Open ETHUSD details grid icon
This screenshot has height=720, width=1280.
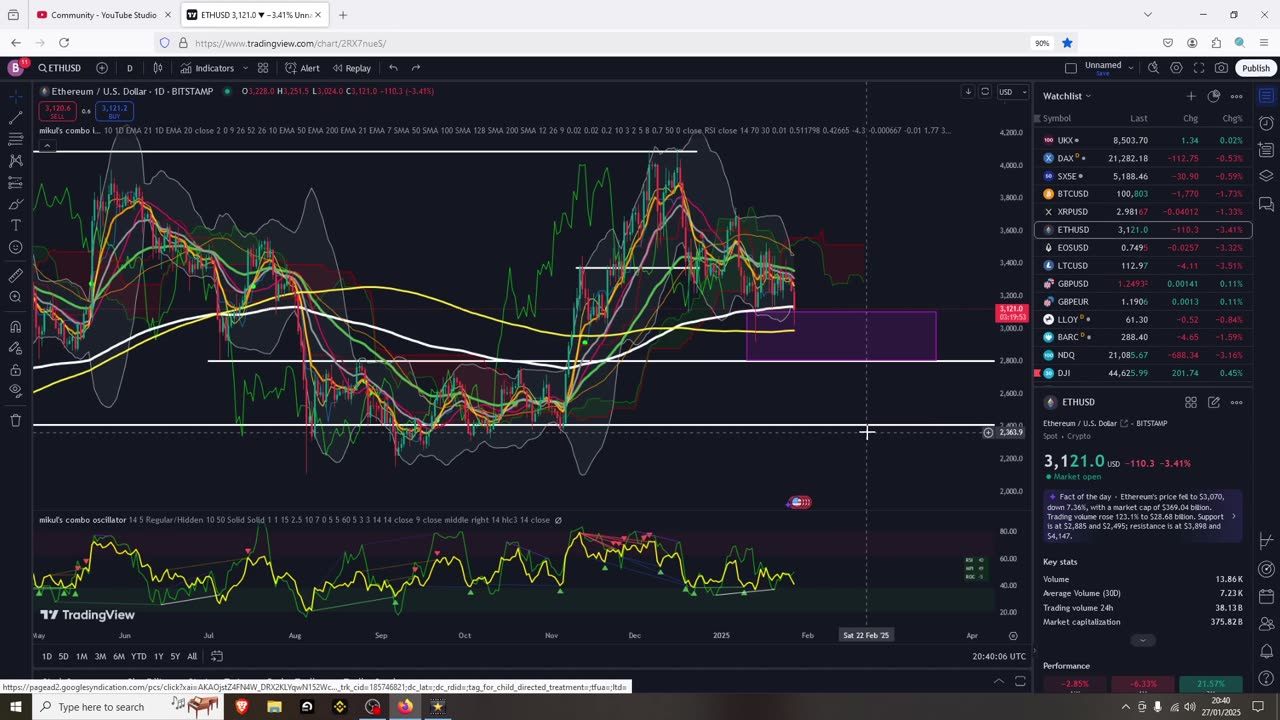[1191, 402]
